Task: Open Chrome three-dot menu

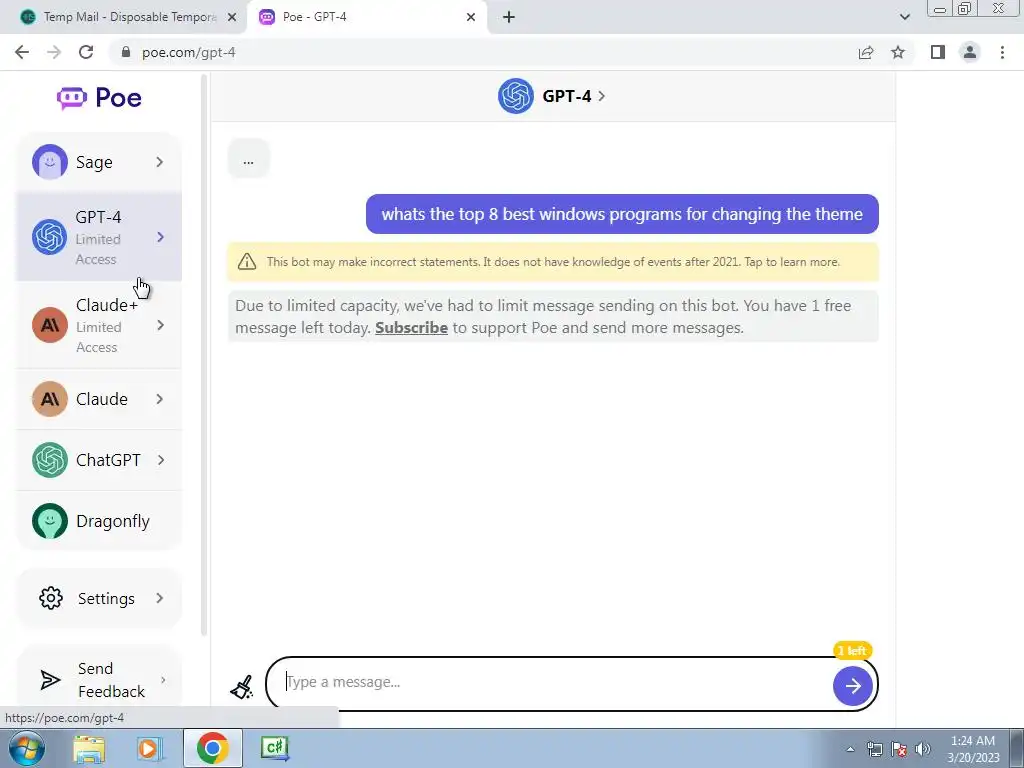Action: pos(1002,52)
